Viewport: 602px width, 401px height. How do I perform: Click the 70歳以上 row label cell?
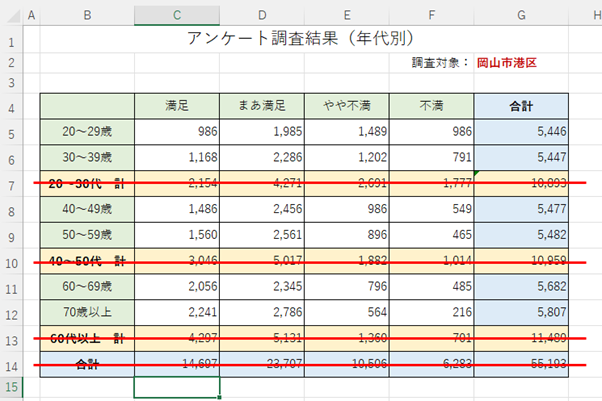[87, 314]
